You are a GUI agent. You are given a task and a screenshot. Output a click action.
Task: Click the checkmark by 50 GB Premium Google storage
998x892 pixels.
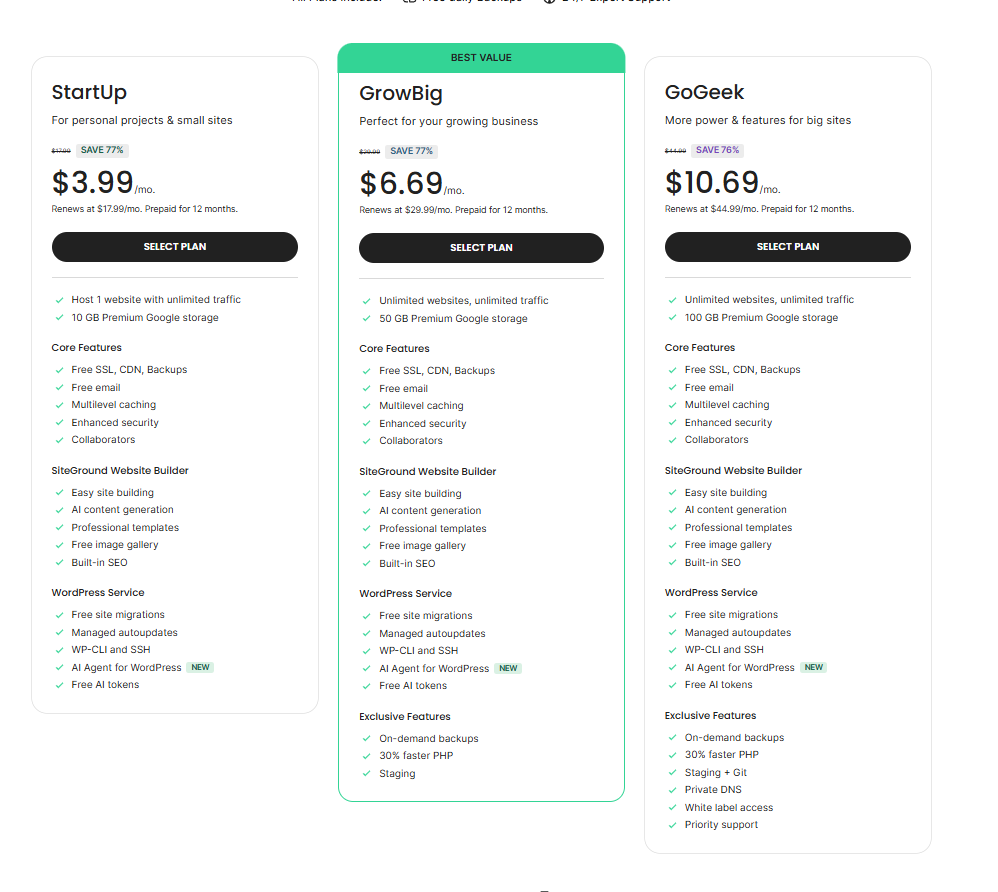[366, 319]
